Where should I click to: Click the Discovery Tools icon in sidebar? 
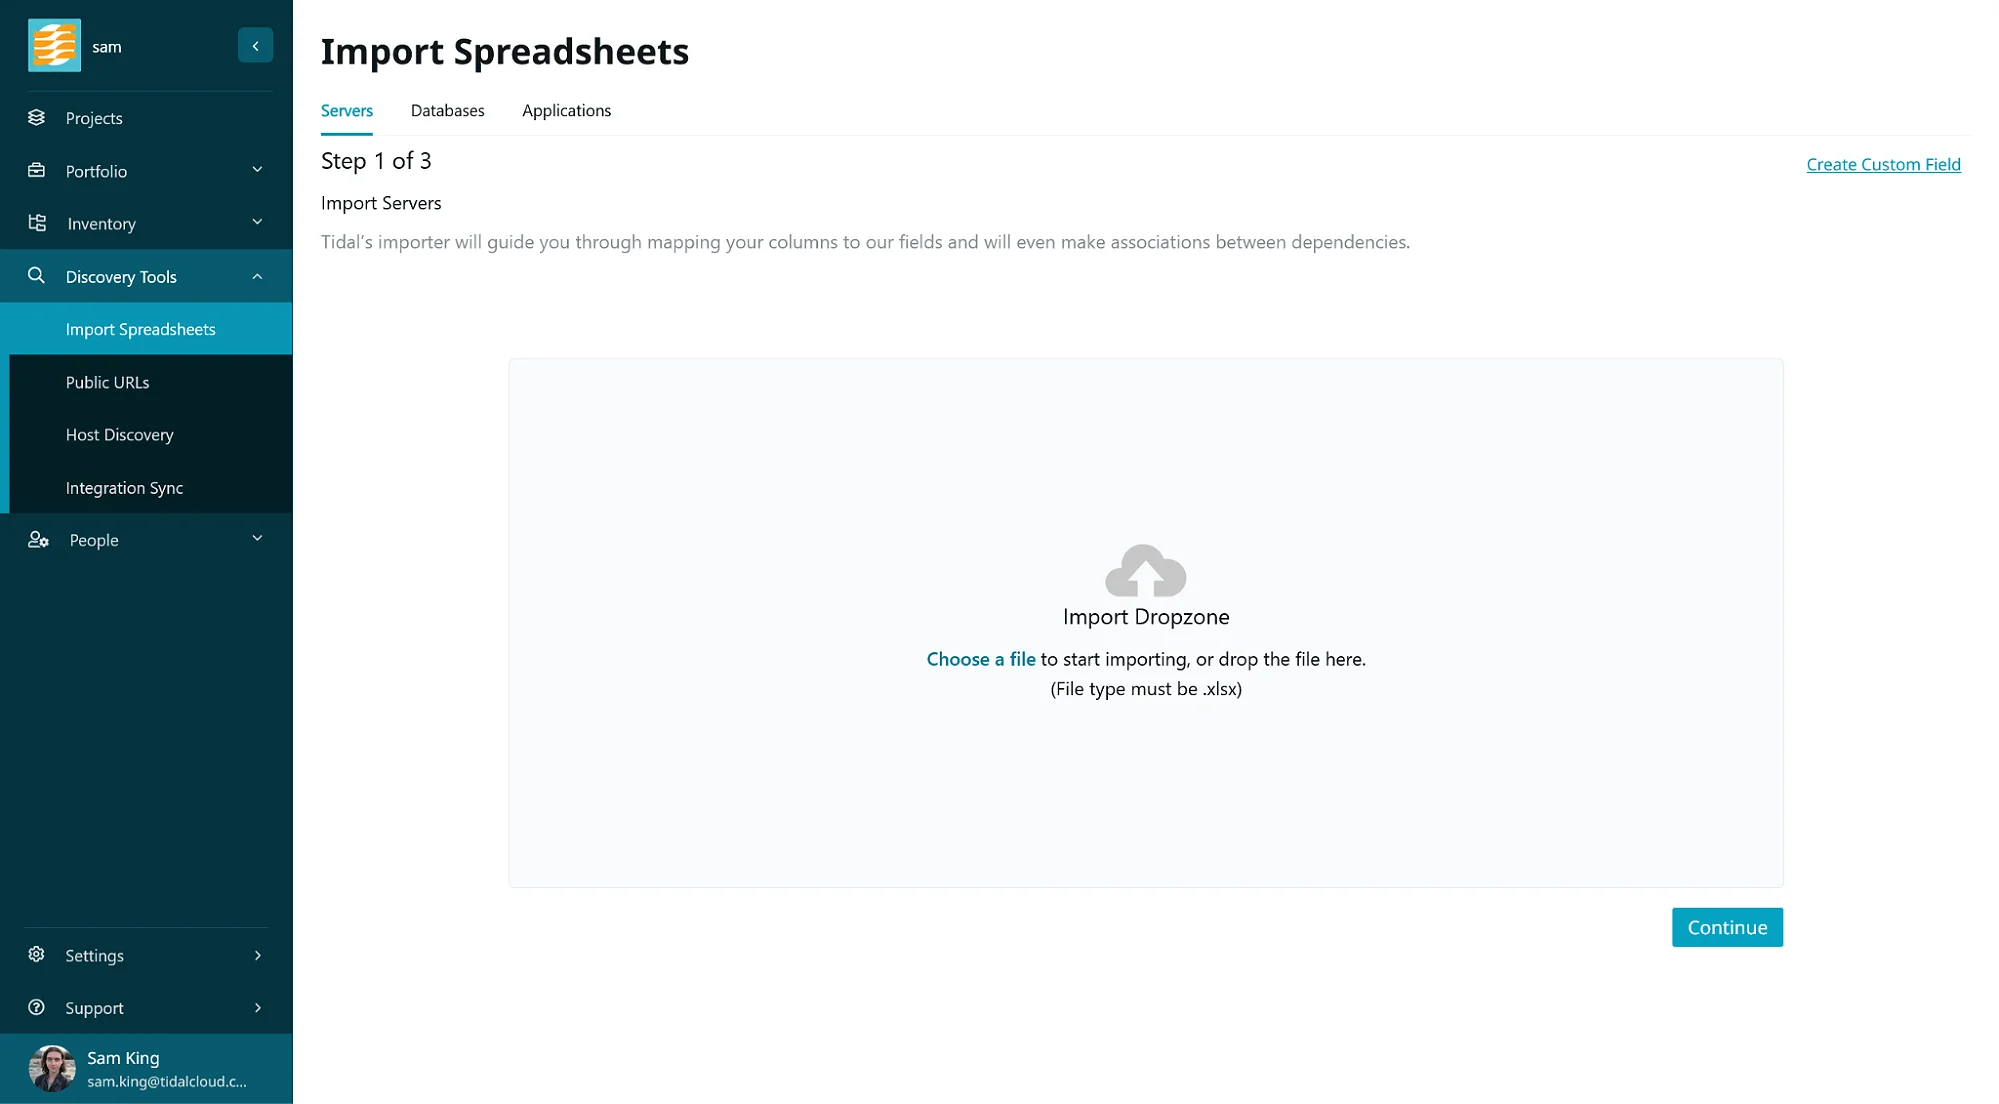37,276
